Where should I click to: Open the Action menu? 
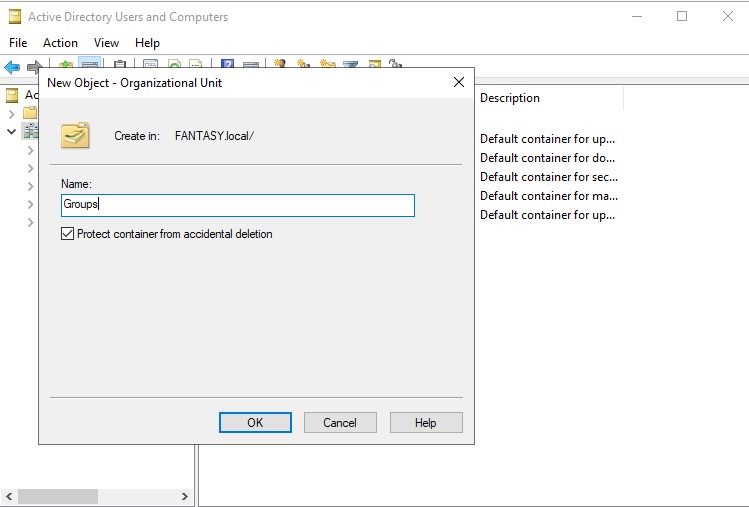(x=60, y=43)
